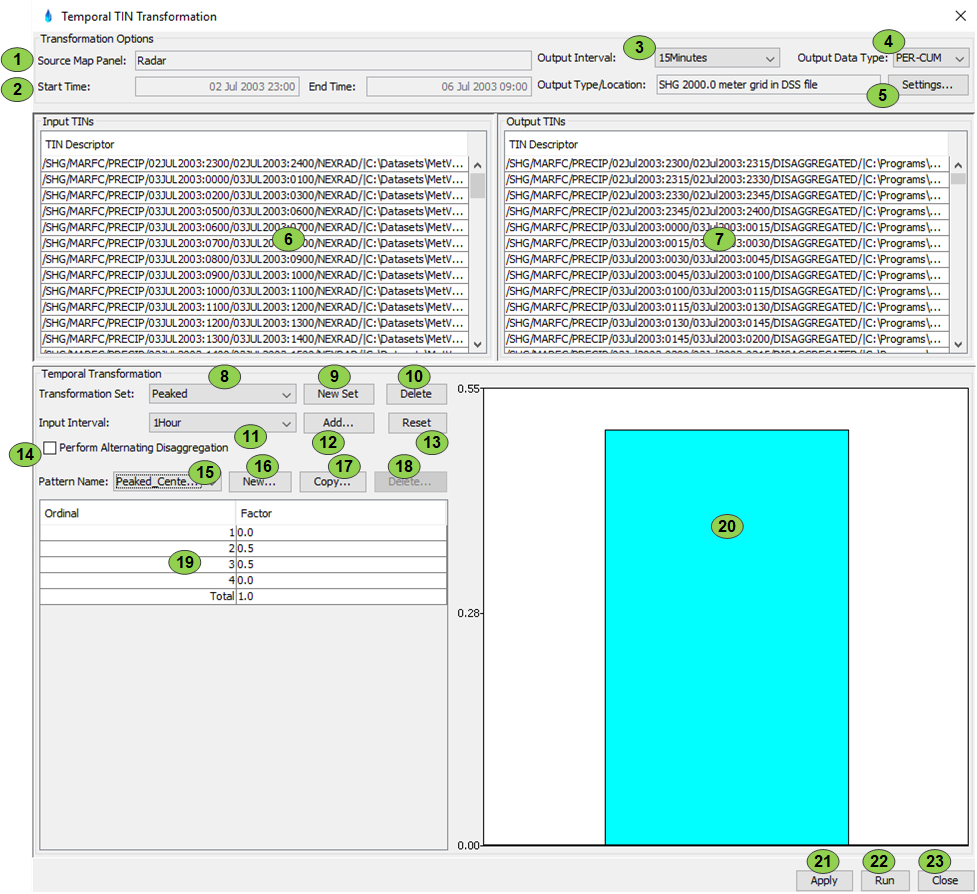Select input TIN 03JUL2003:1300/03JUL2003:1400 row
Viewport: 977px width, 894px height.
(254, 339)
